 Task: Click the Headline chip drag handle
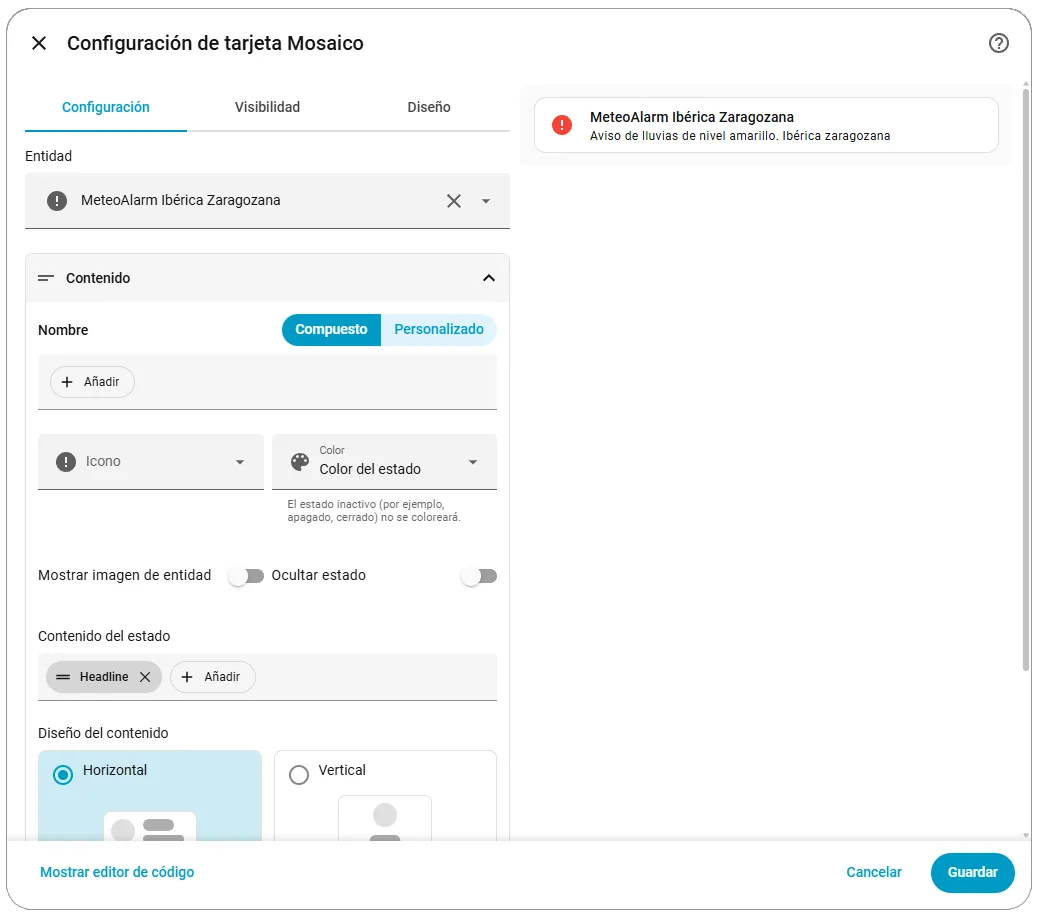(63, 677)
